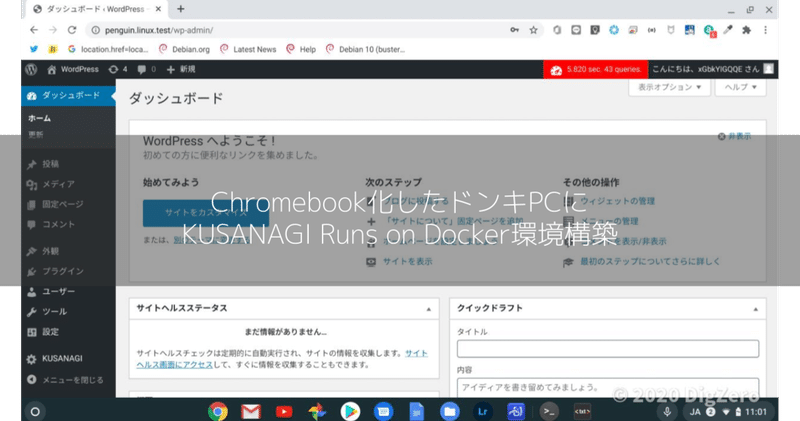
Task: Open the Debian.org bookmark
Action: pos(184,49)
